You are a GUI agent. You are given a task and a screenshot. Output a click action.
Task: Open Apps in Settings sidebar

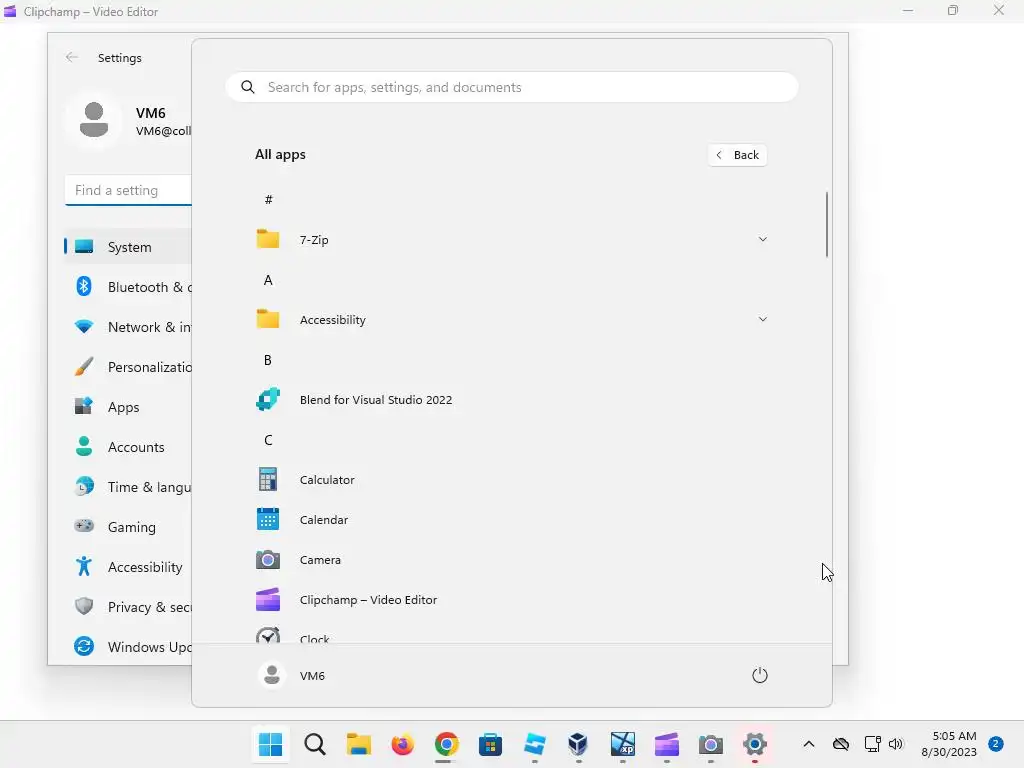(x=128, y=407)
